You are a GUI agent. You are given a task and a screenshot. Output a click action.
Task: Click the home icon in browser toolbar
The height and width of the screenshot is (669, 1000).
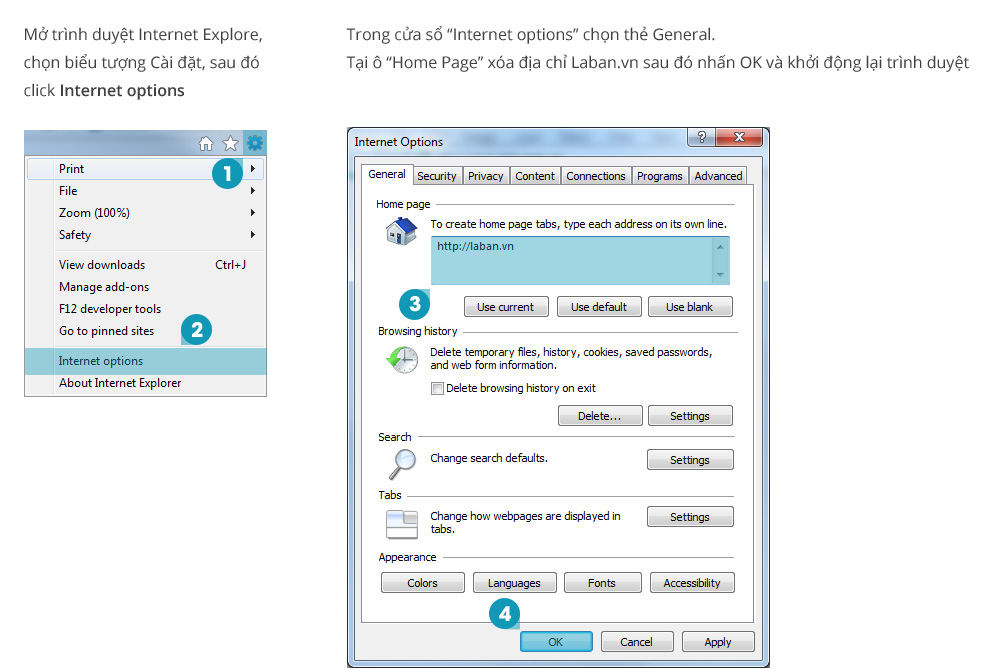pos(206,143)
